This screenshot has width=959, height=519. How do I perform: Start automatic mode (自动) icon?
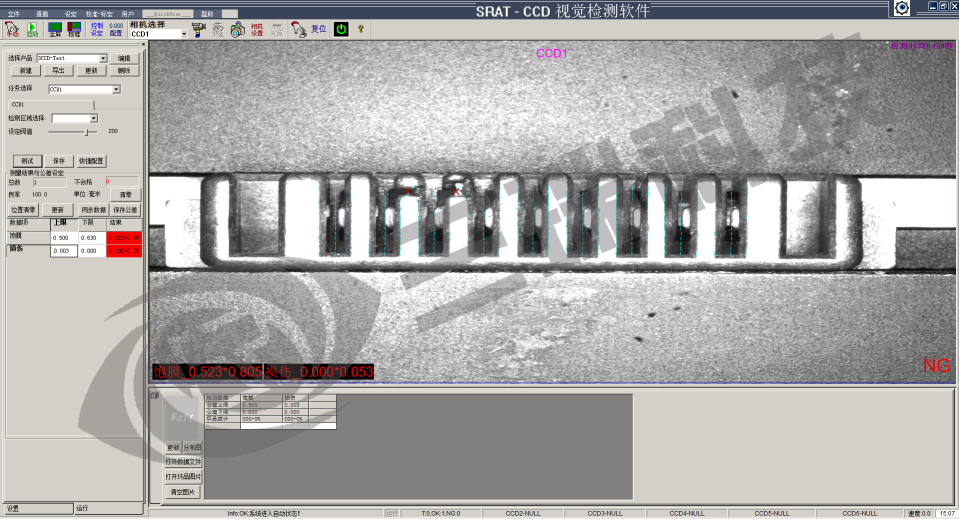click(x=32, y=29)
